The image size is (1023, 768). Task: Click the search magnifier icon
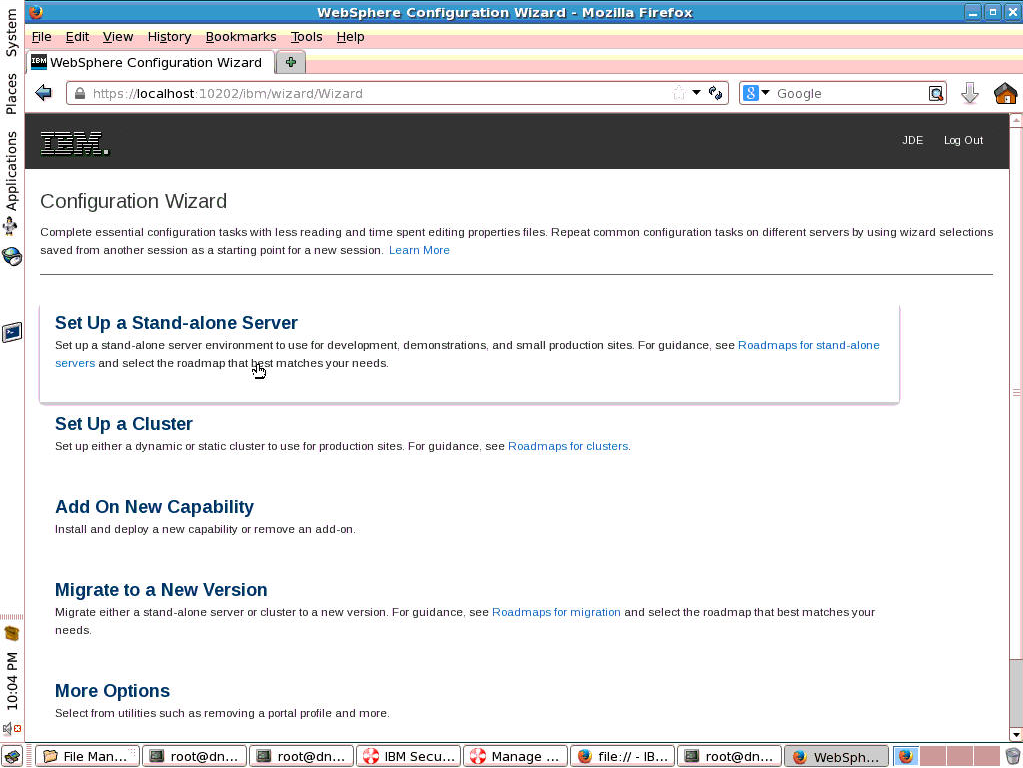click(x=936, y=93)
